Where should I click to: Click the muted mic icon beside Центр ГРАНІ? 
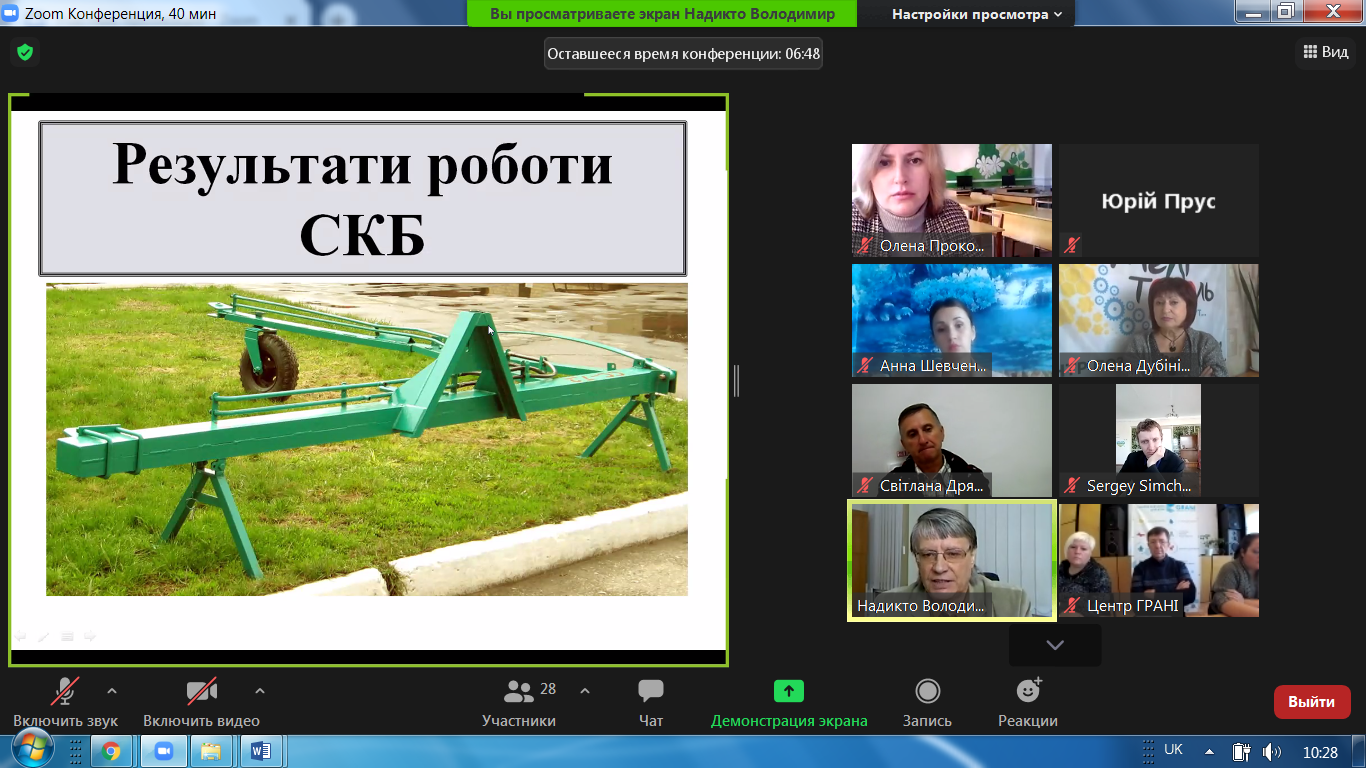click(x=1072, y=605)
